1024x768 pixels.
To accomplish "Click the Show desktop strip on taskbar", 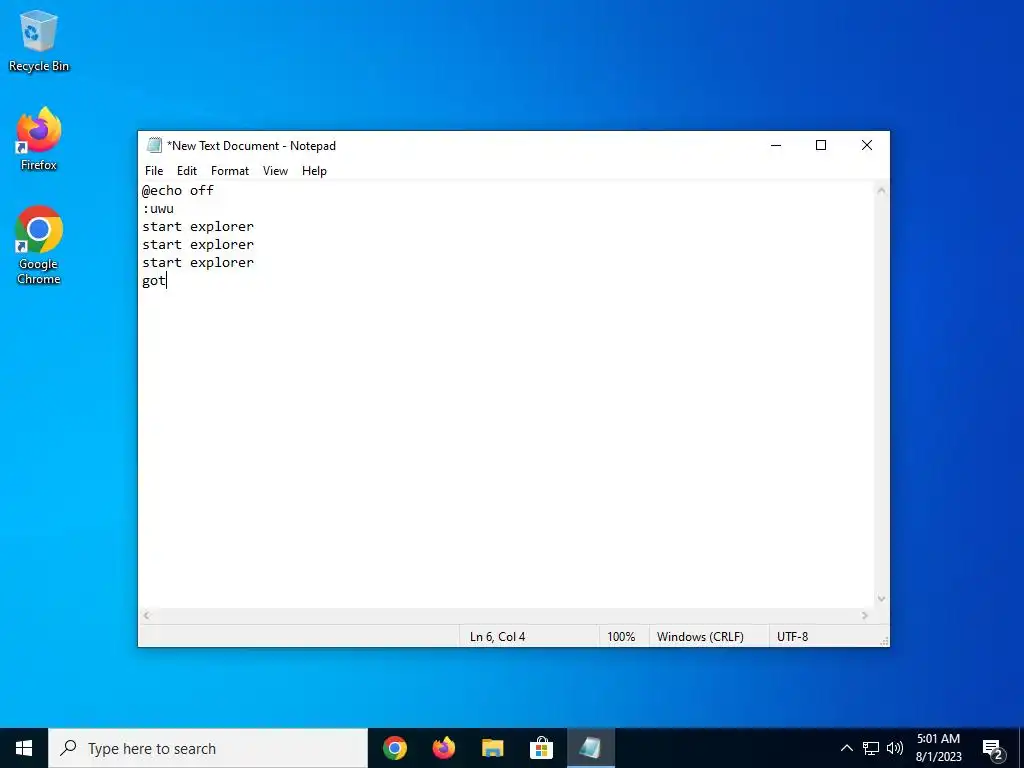I will 1021,748.
